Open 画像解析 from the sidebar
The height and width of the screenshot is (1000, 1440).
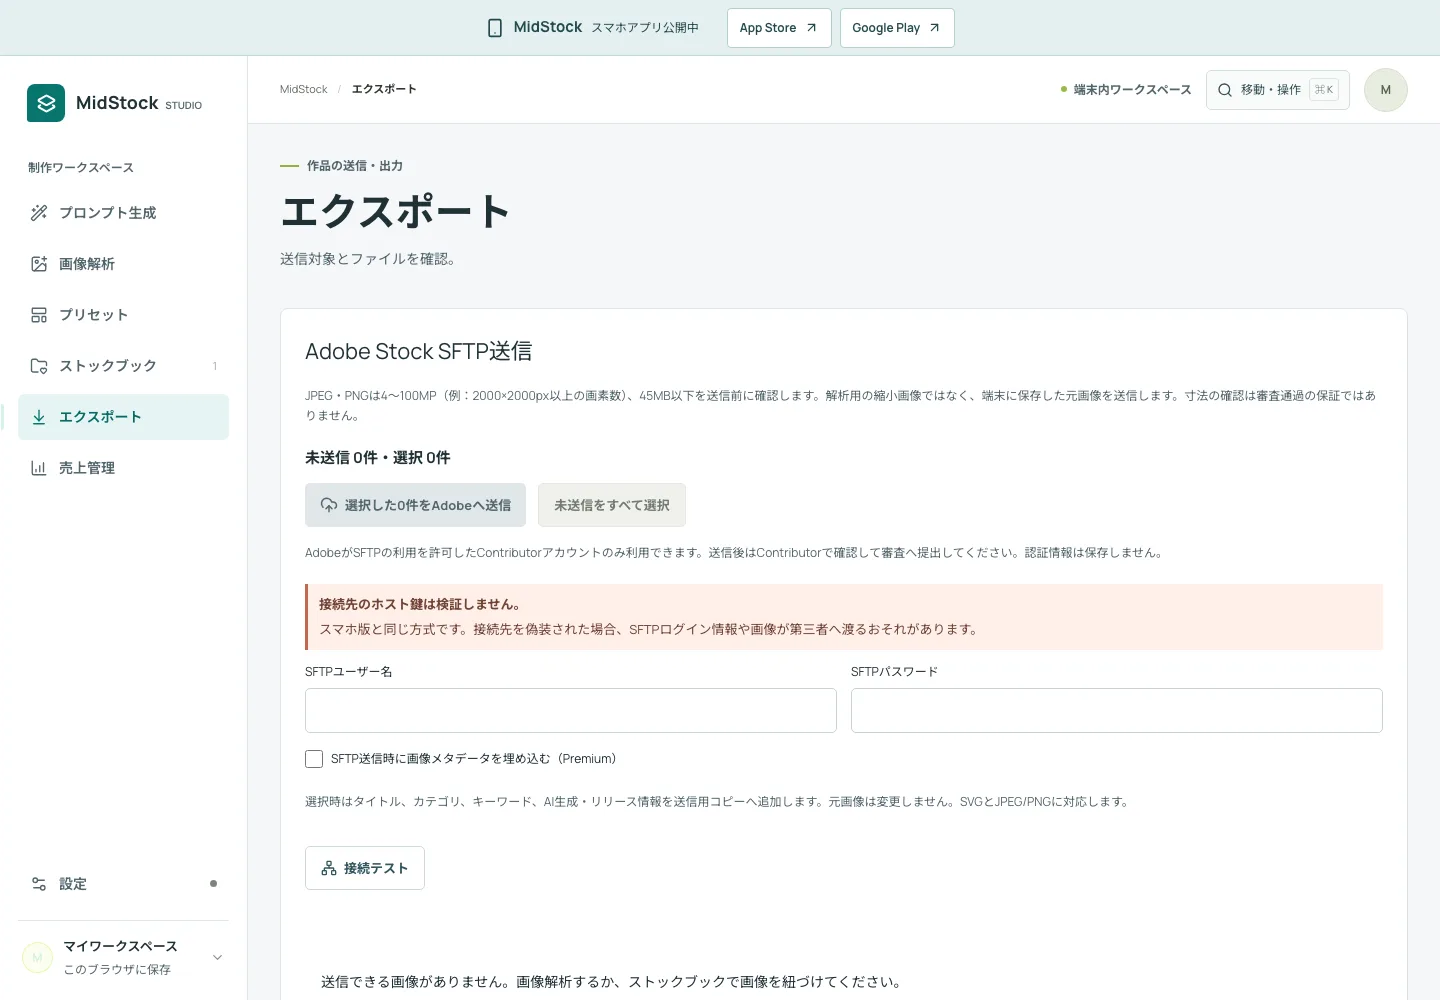coord(123,264)
